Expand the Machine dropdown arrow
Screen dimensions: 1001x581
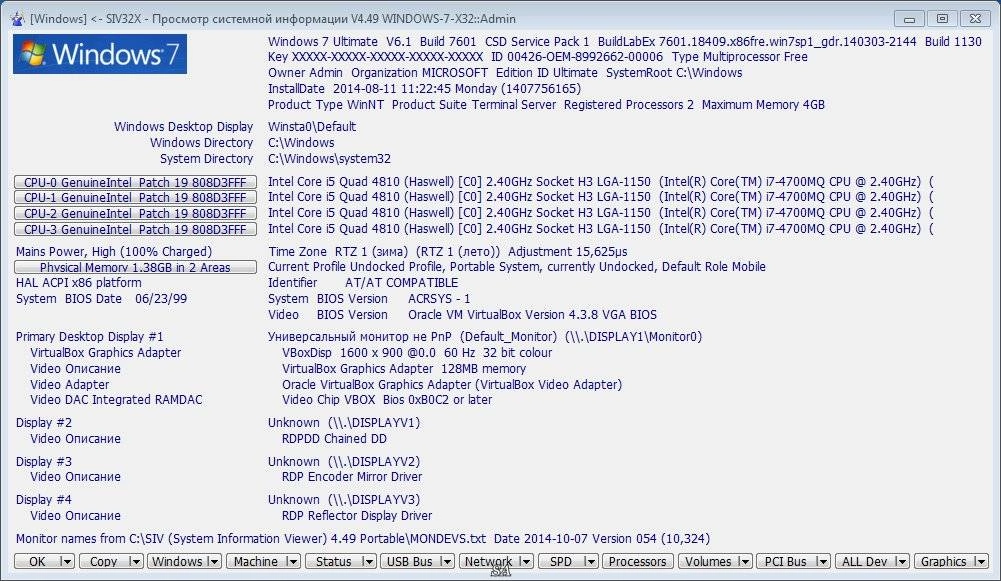[292, 561]
